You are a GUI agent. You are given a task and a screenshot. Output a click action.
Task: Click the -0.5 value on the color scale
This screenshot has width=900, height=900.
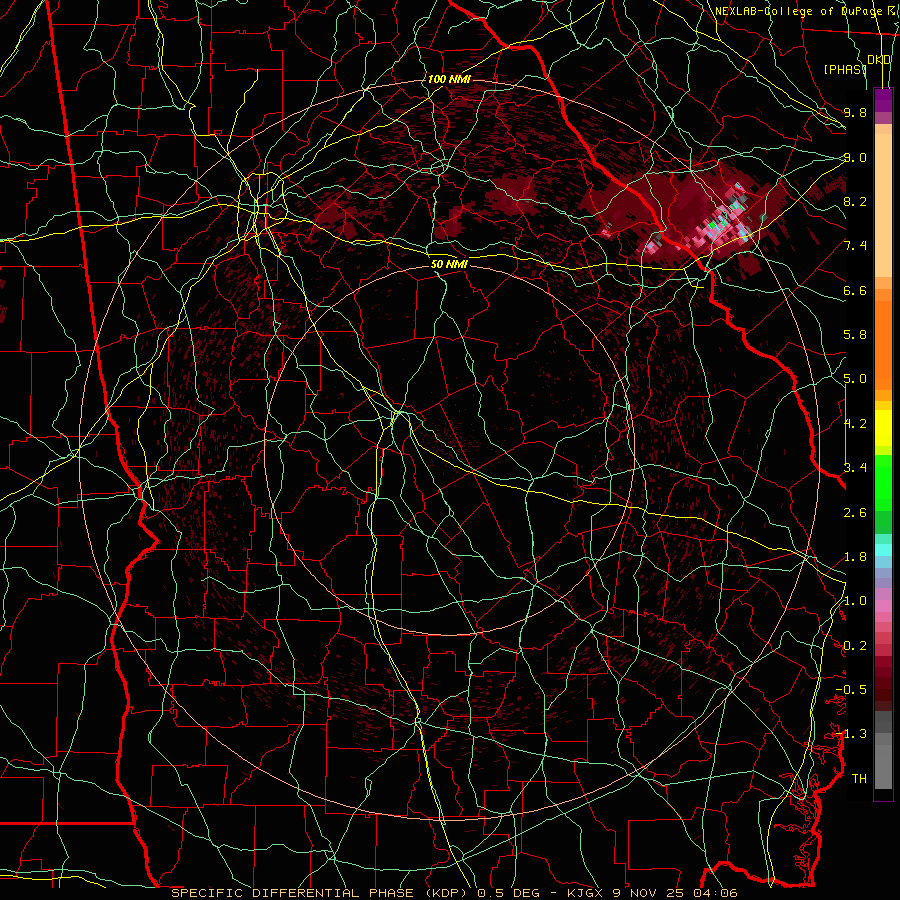coord(851,690)
